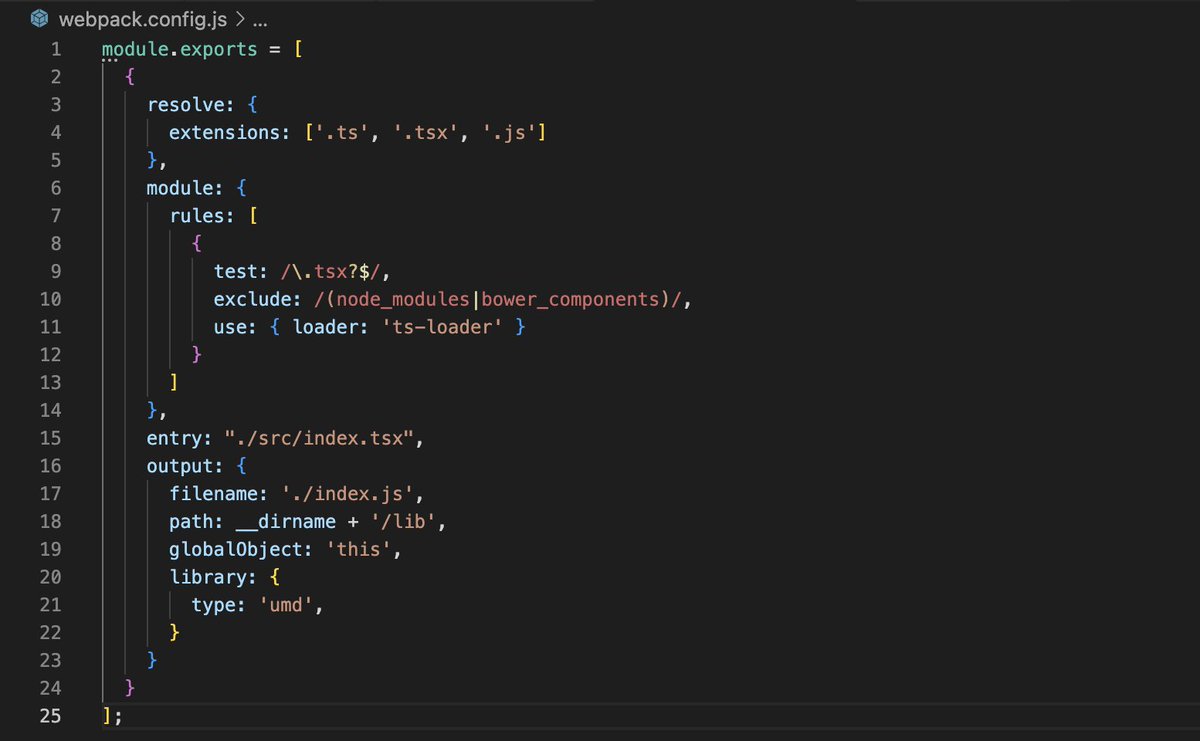The width and height of the screenshot is (1200, 741).
Task: Click the 'path' property key
Action: (x=191, y=521)
